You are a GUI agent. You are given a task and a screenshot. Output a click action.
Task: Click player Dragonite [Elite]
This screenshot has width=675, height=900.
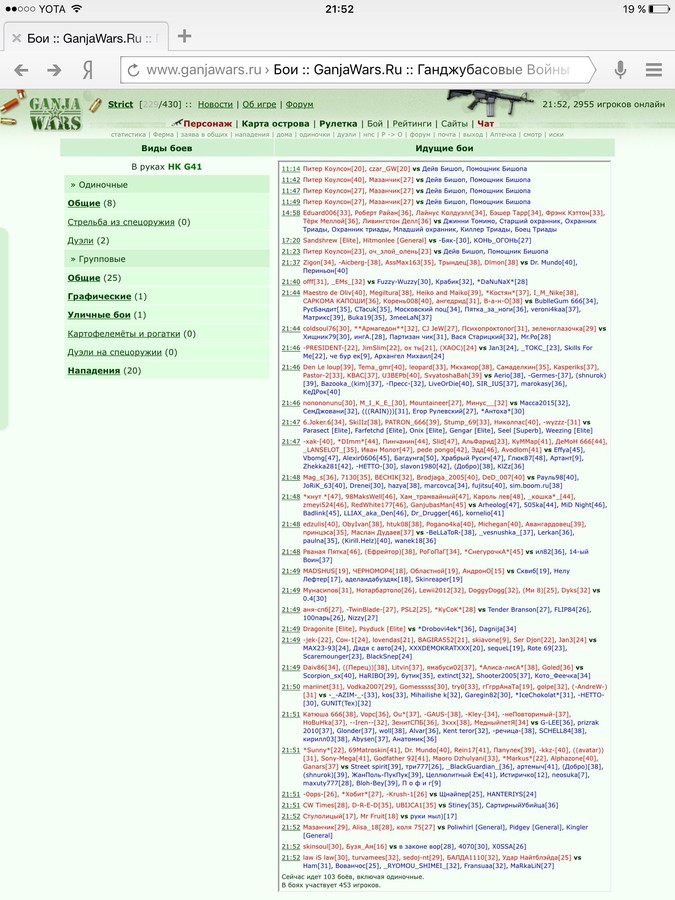(x=328, y=629)
